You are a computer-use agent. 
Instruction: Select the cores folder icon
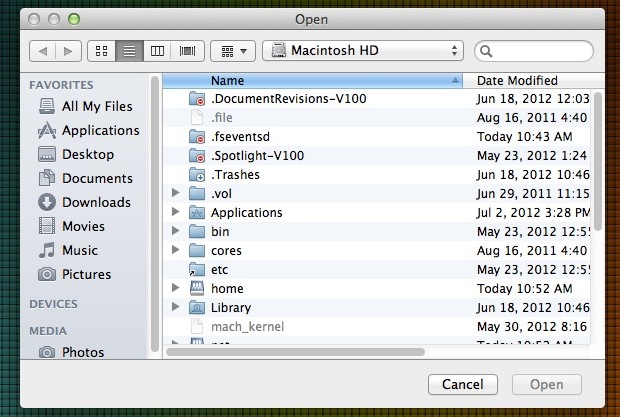[x=197, y=250]
